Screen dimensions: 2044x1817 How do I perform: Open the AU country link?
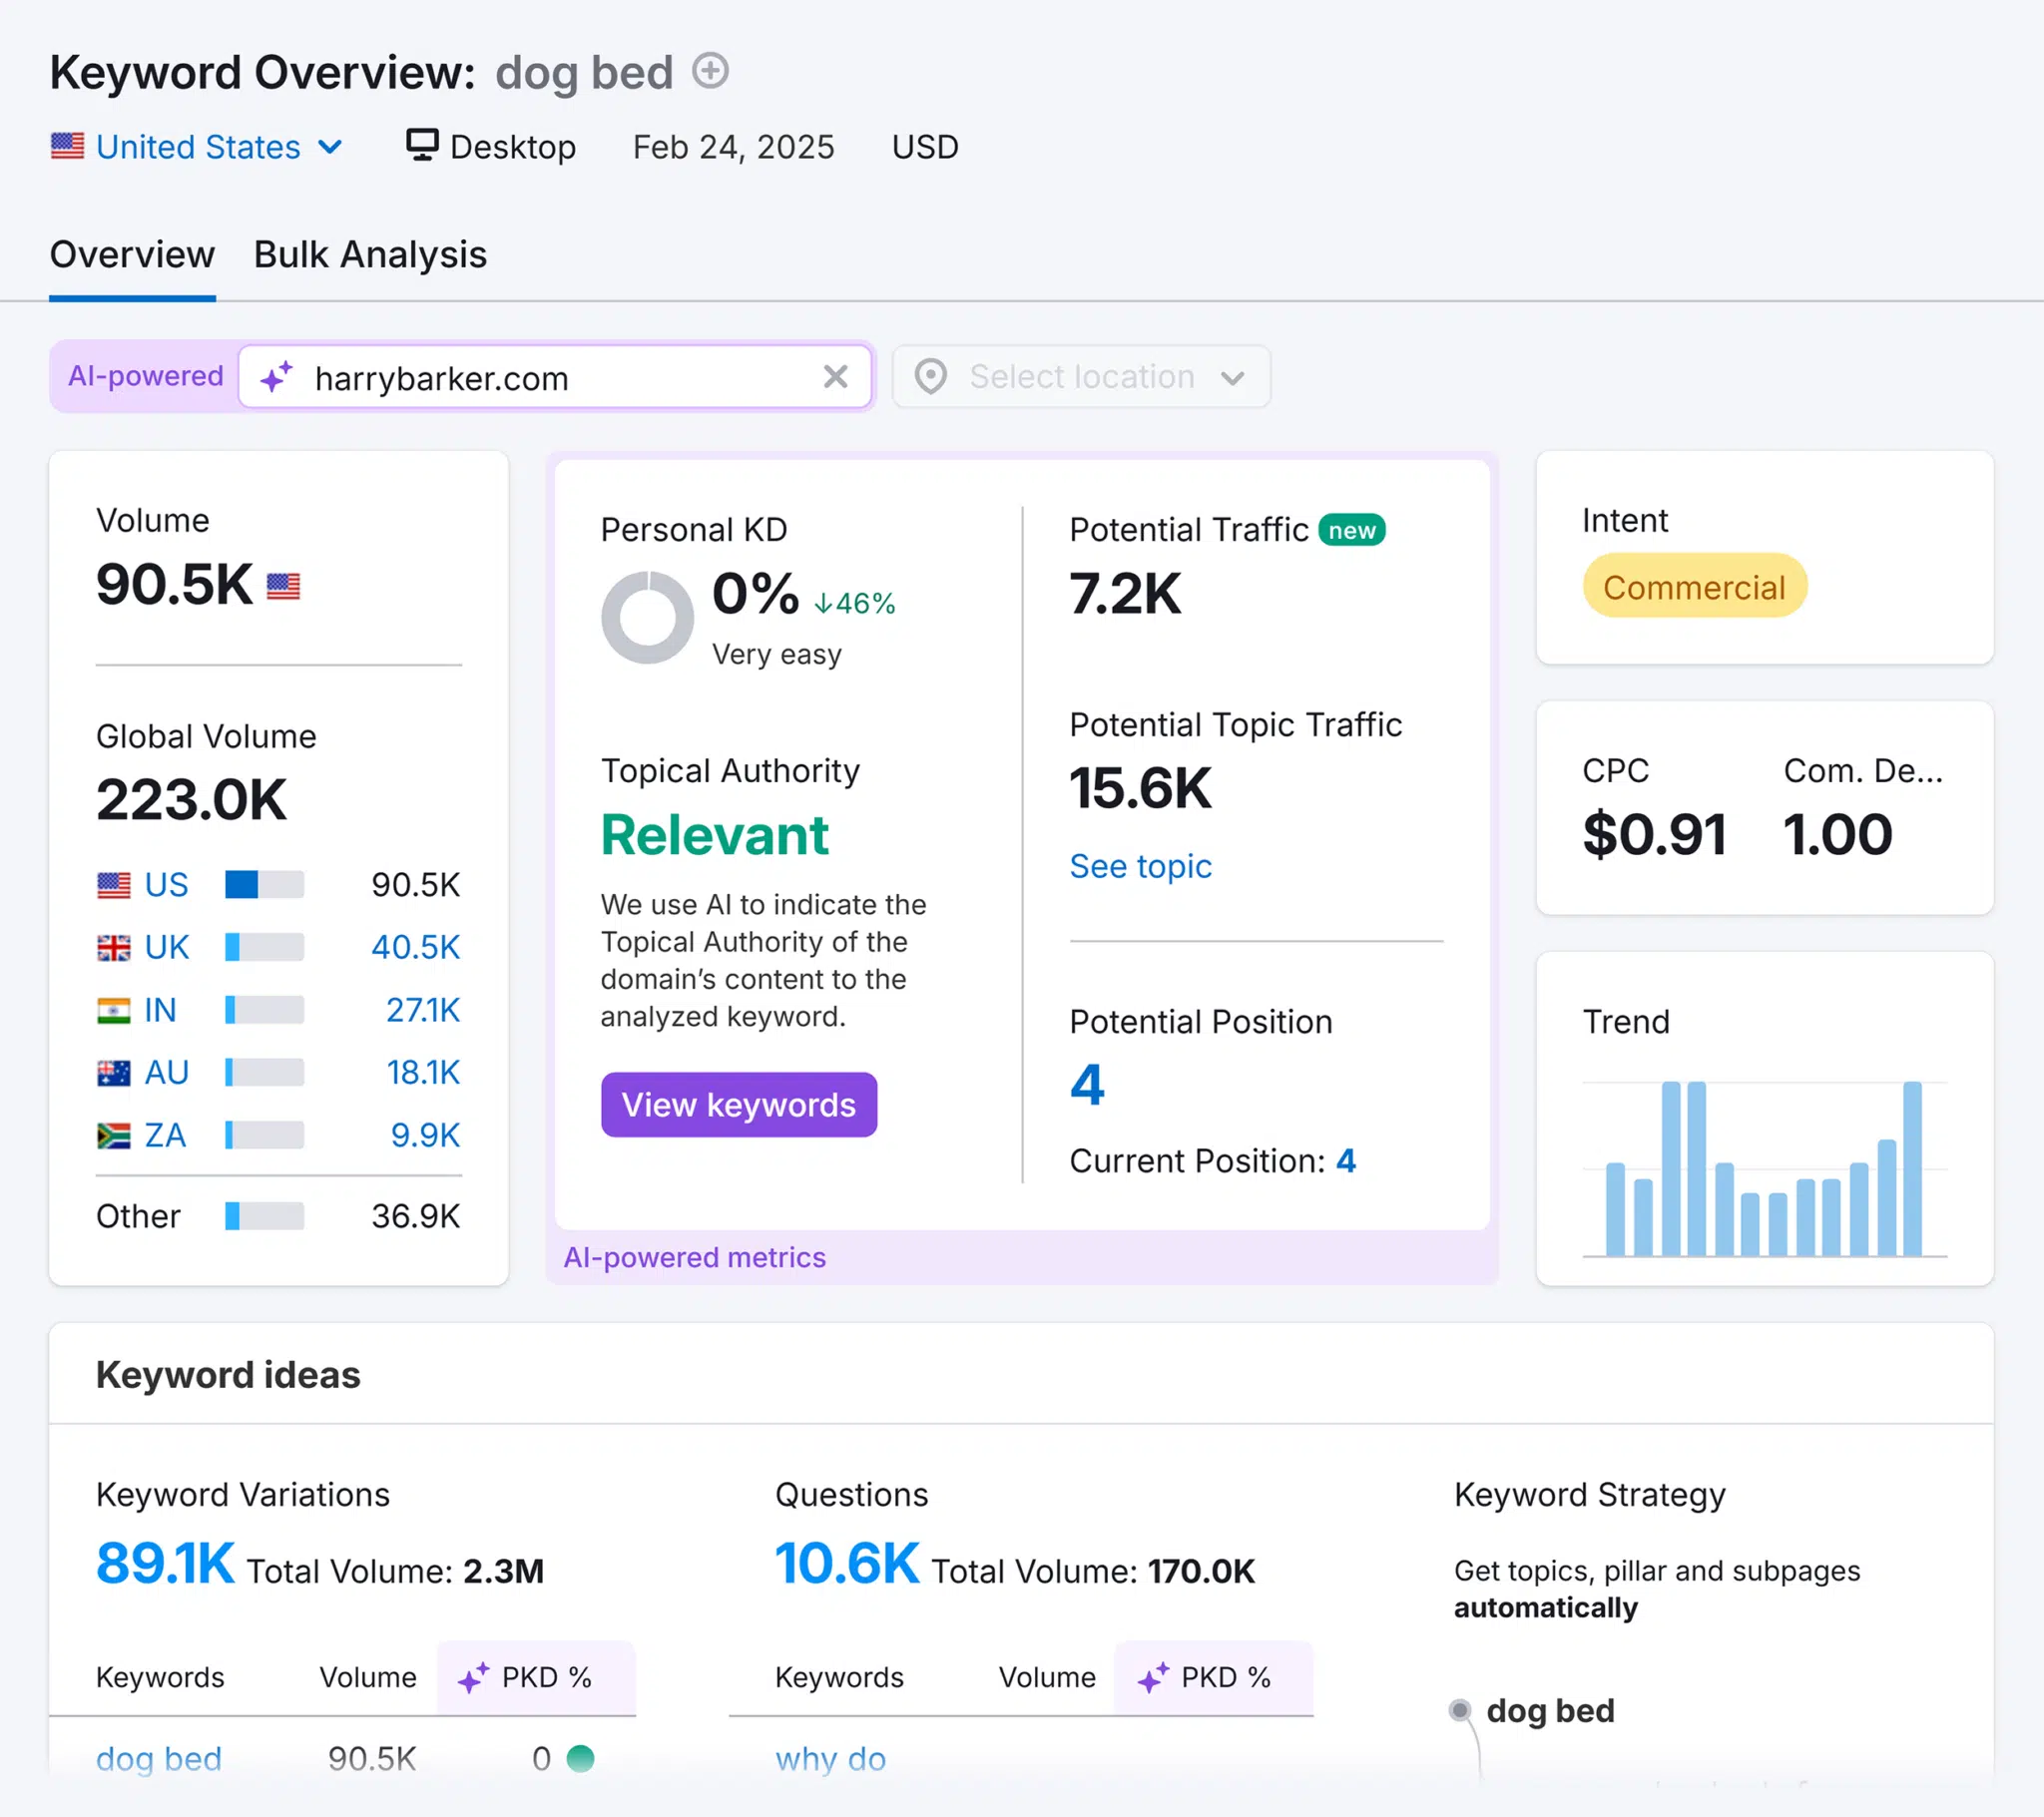(x=167, y=1073)
